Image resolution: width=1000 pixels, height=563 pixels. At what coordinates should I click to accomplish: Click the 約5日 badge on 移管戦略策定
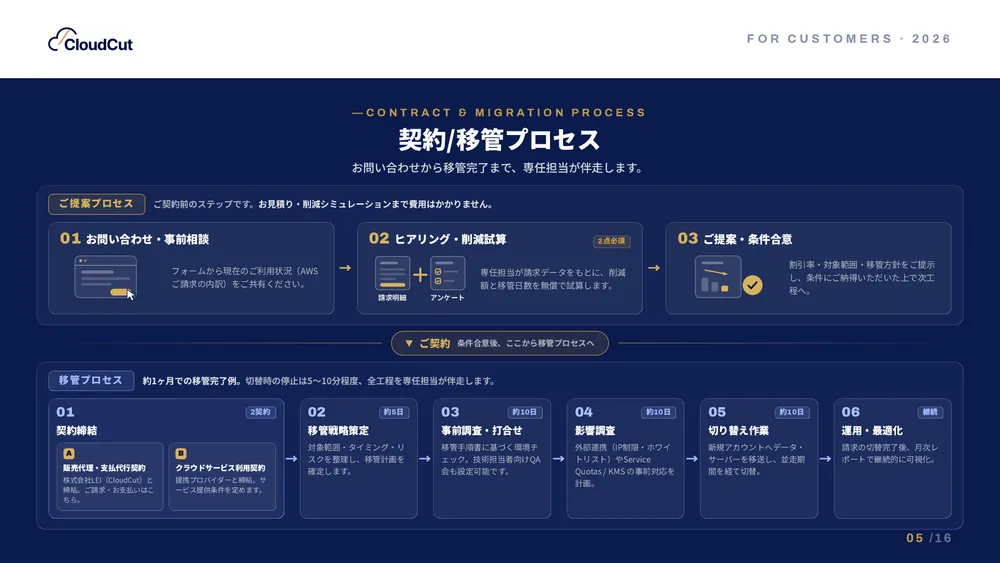point(393,413)
